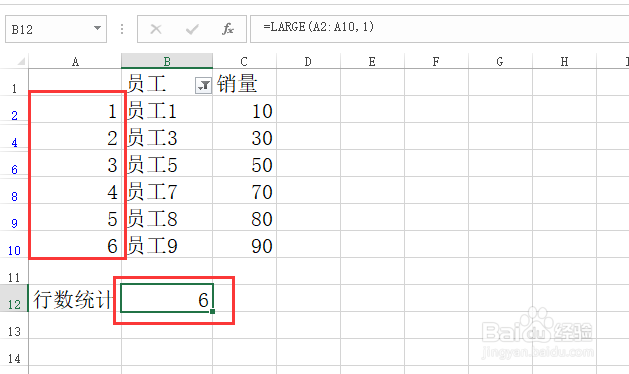629x374 pixels.
Task: Click sales value 80
Action: 244,217
